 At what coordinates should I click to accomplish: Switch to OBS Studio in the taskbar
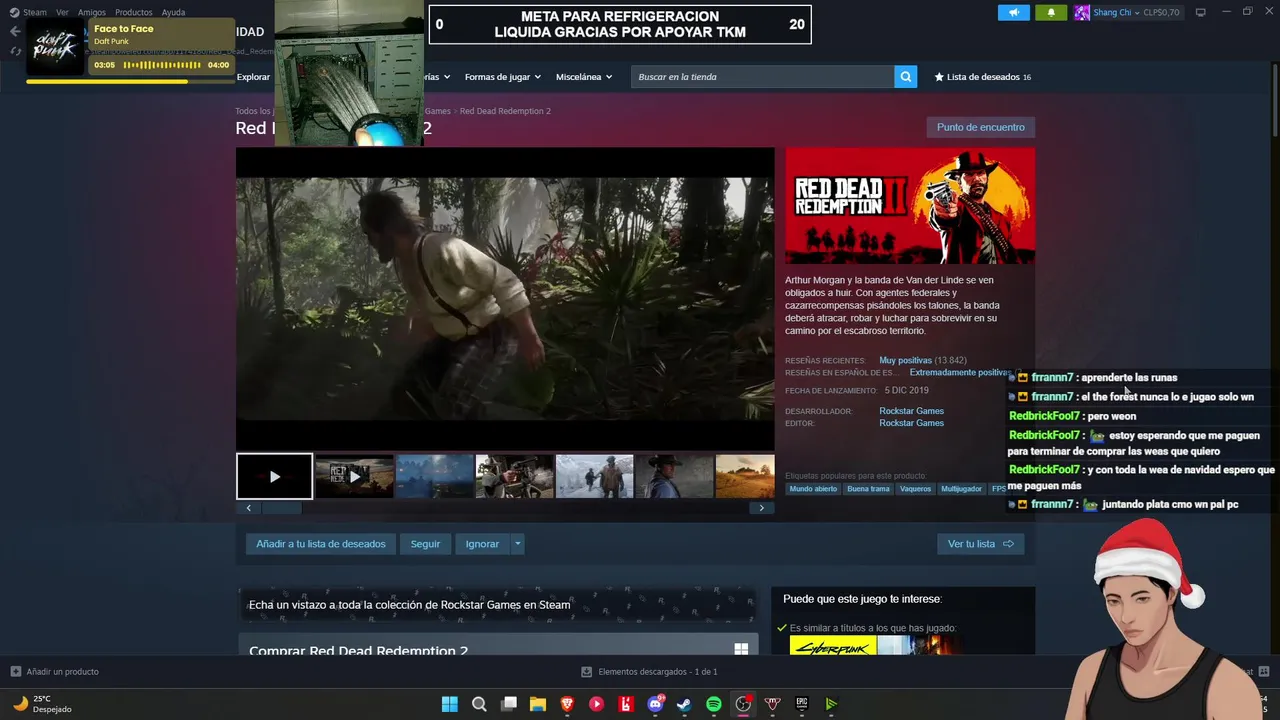point(743,704)
